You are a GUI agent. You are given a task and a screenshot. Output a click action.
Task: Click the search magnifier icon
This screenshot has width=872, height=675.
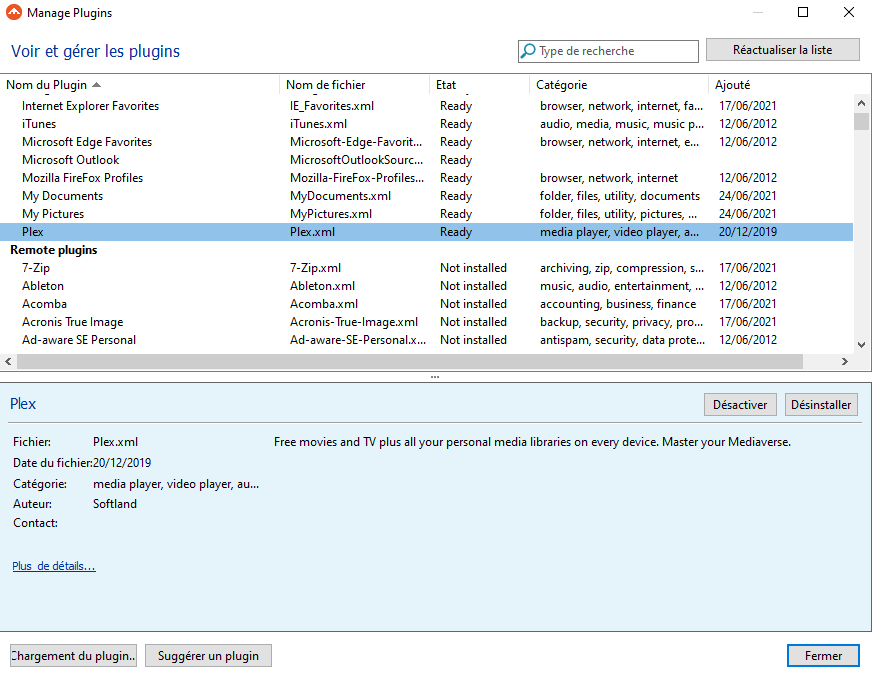527,51
